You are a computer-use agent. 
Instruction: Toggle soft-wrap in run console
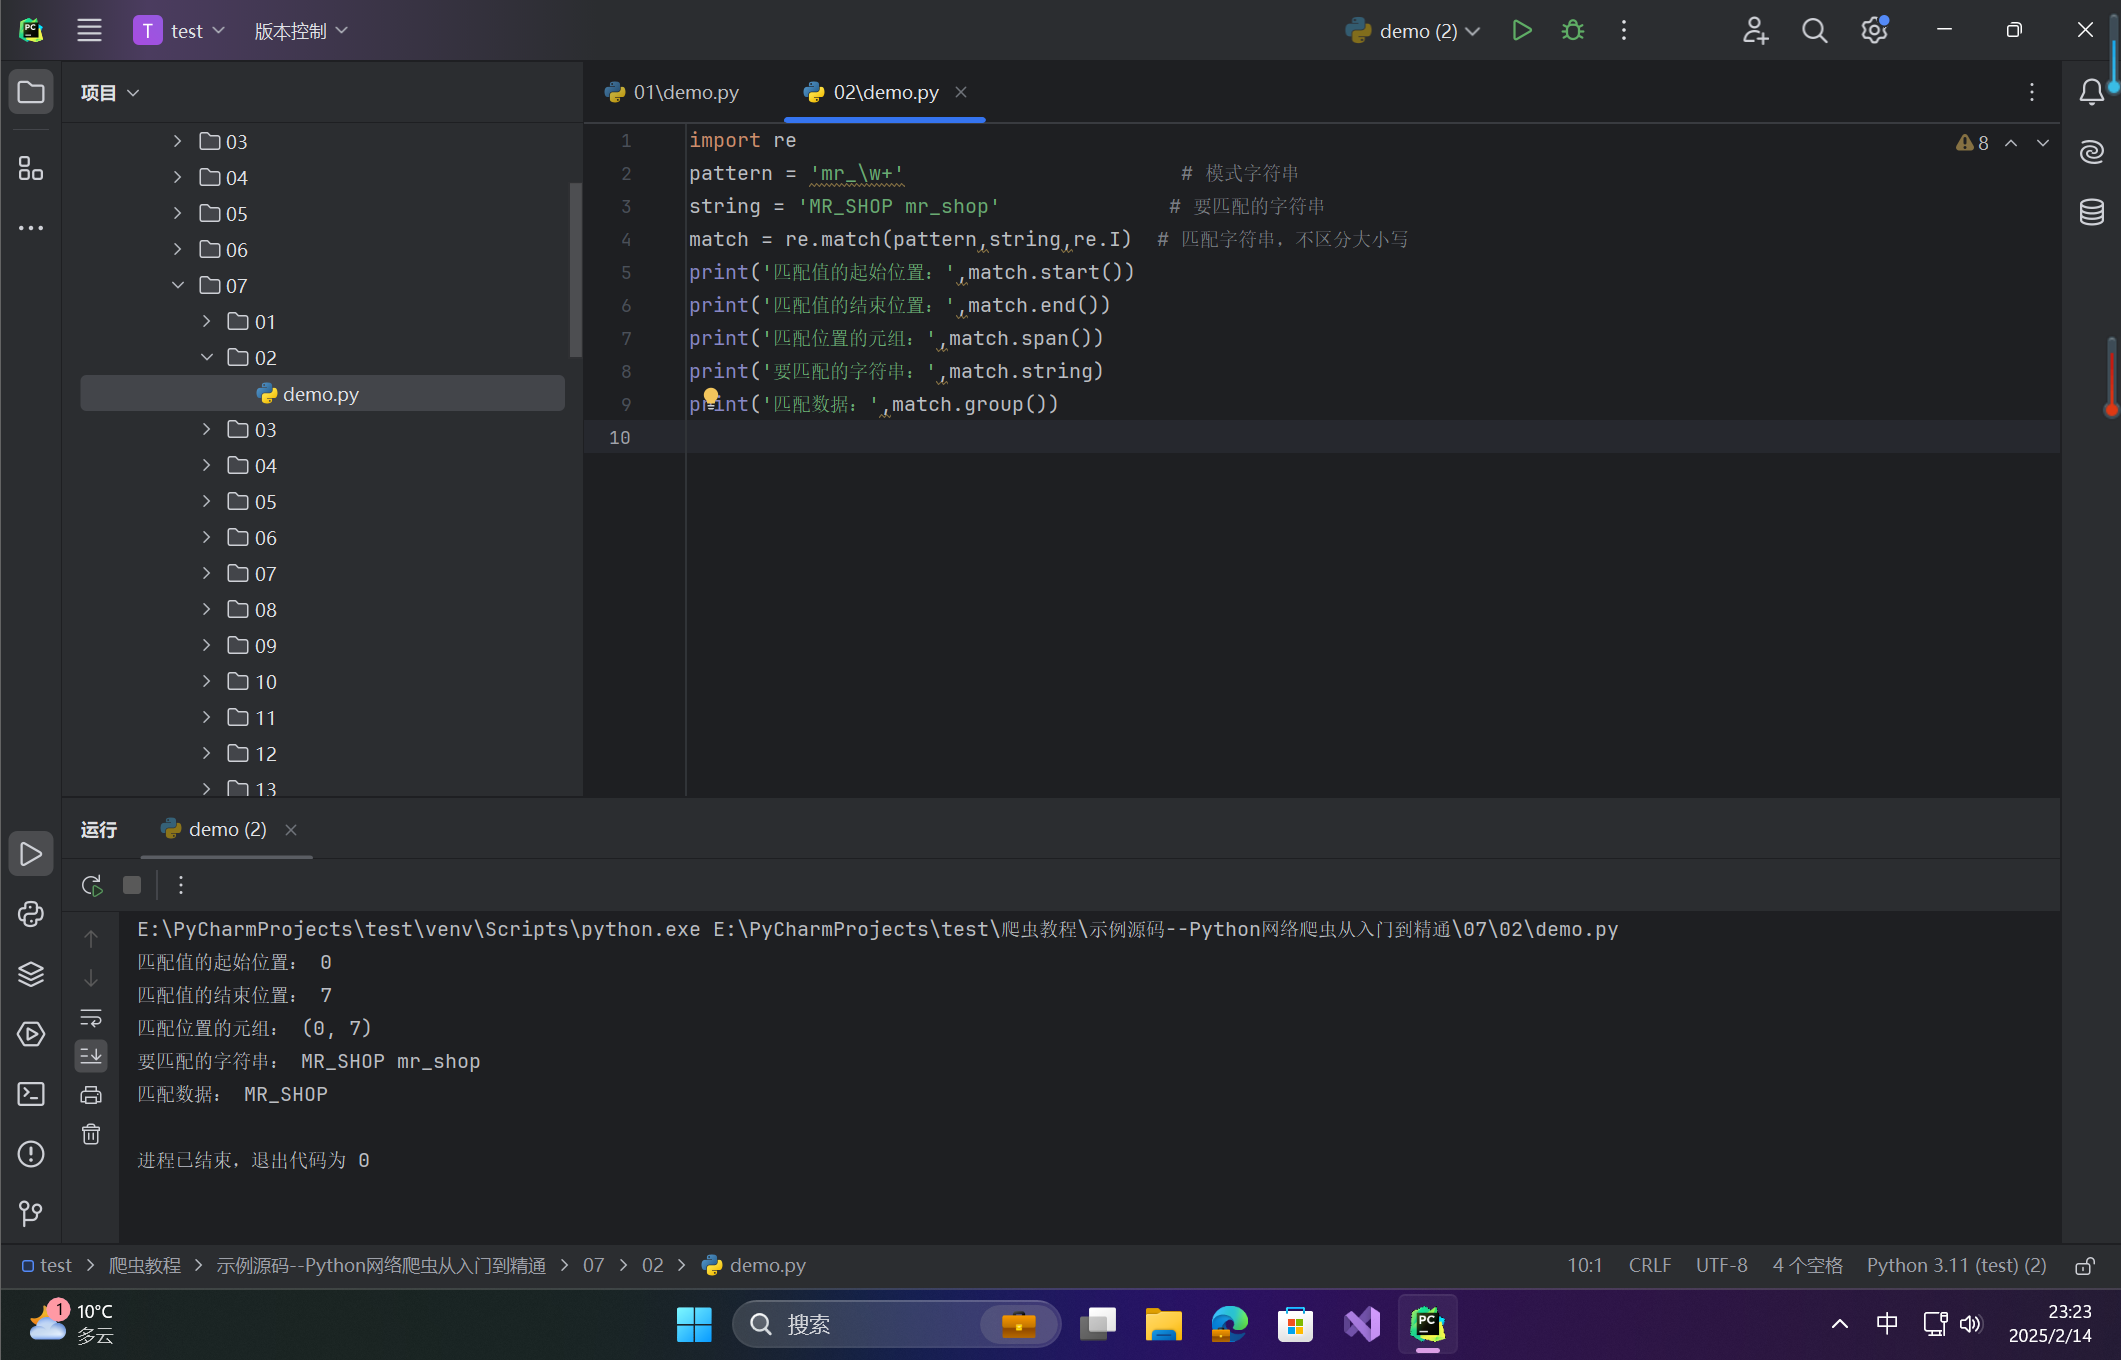tap(91, 1017)
